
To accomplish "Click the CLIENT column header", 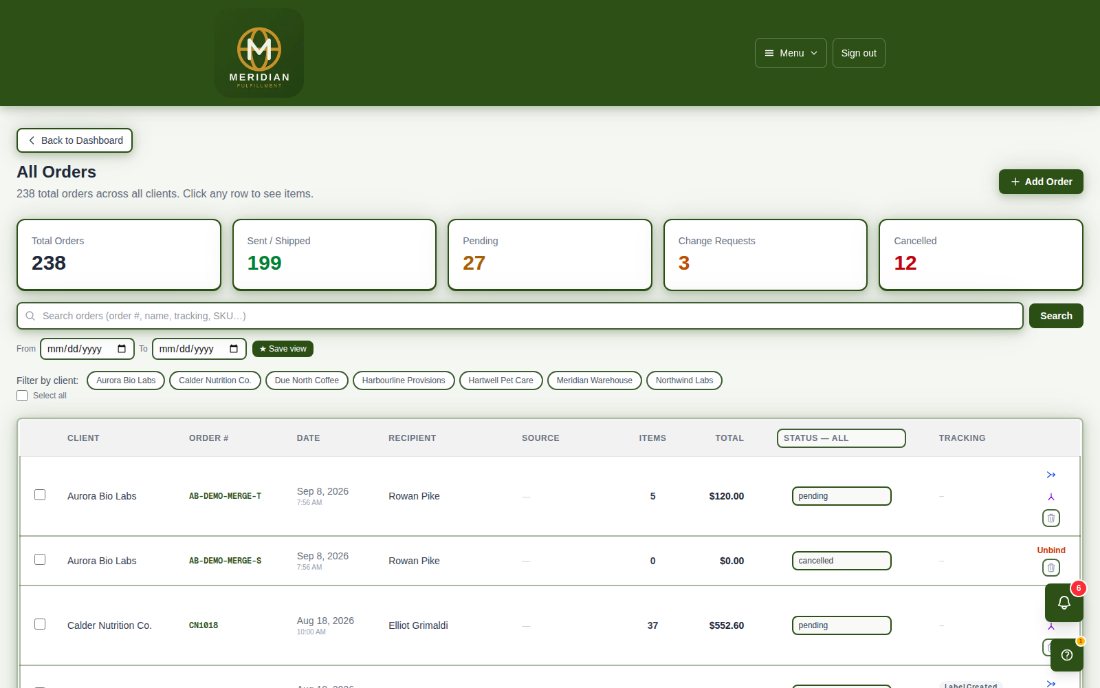I will click(x=83, y=438).
